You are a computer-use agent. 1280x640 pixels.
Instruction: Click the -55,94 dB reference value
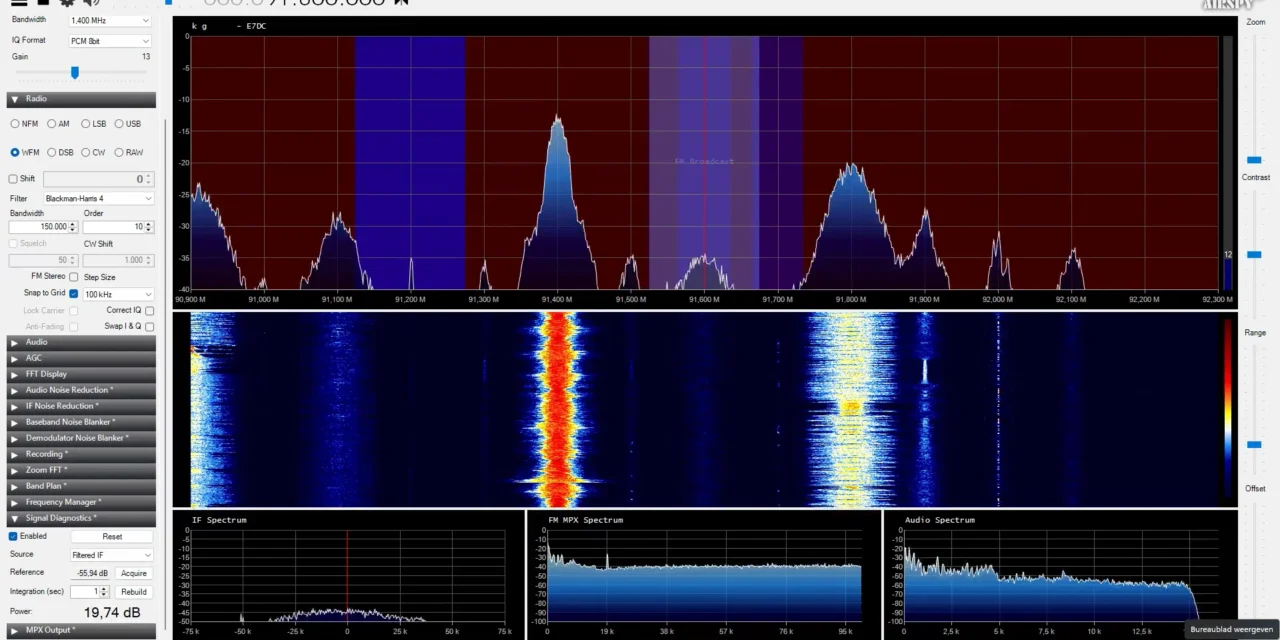click(93, 573)
